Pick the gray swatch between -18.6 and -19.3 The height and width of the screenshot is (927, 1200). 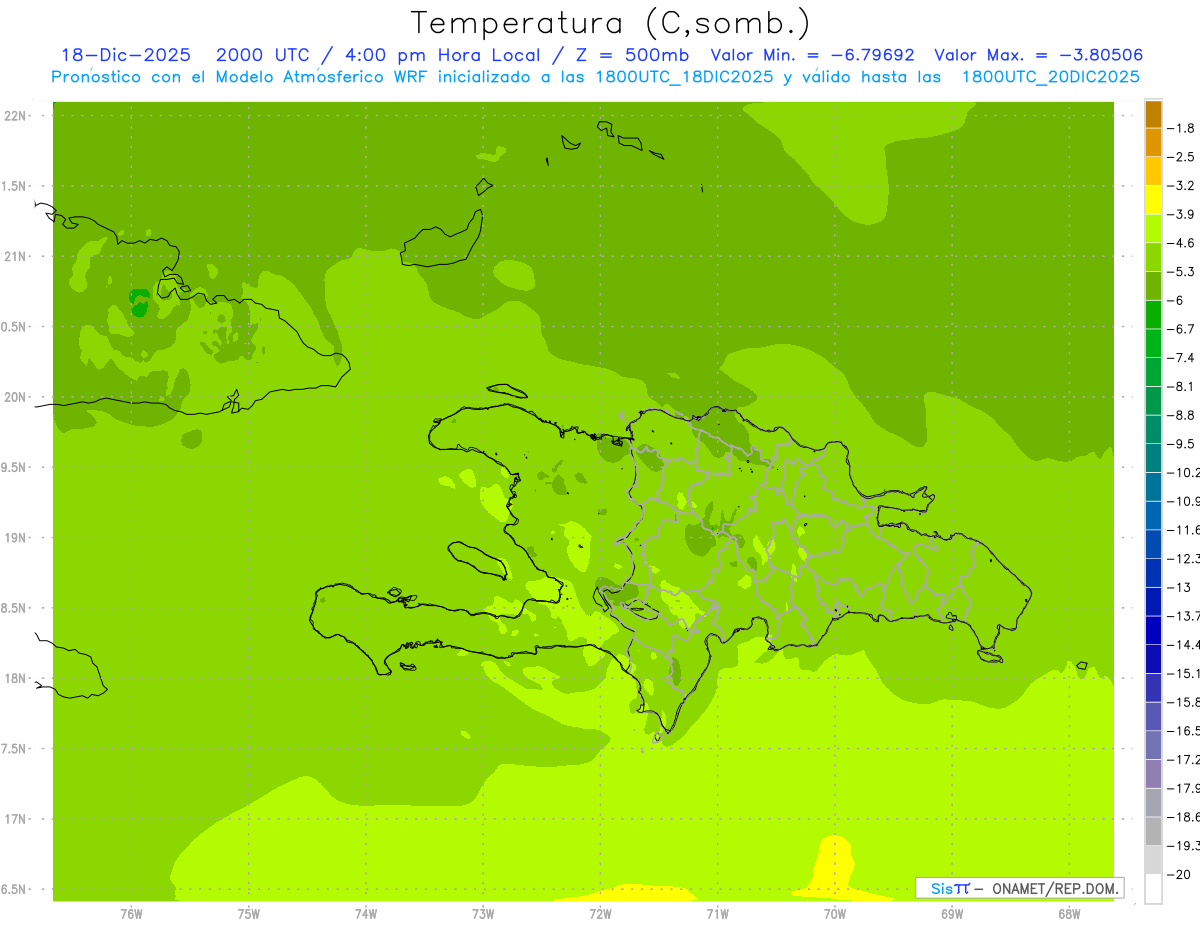tap(1153, 831)
